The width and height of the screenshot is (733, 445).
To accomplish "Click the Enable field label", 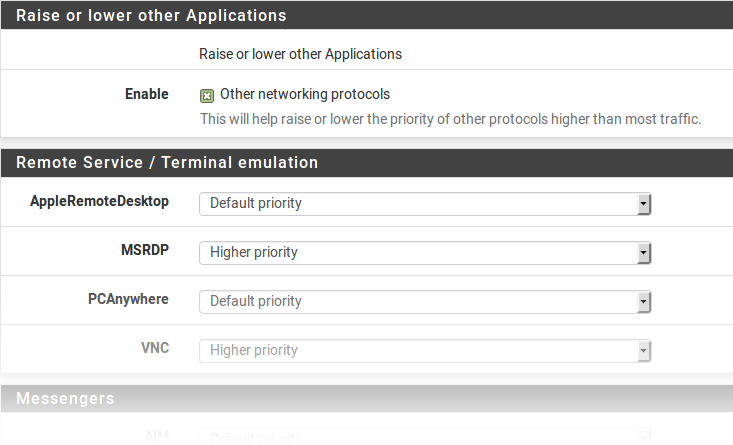I will click(147, 94).
